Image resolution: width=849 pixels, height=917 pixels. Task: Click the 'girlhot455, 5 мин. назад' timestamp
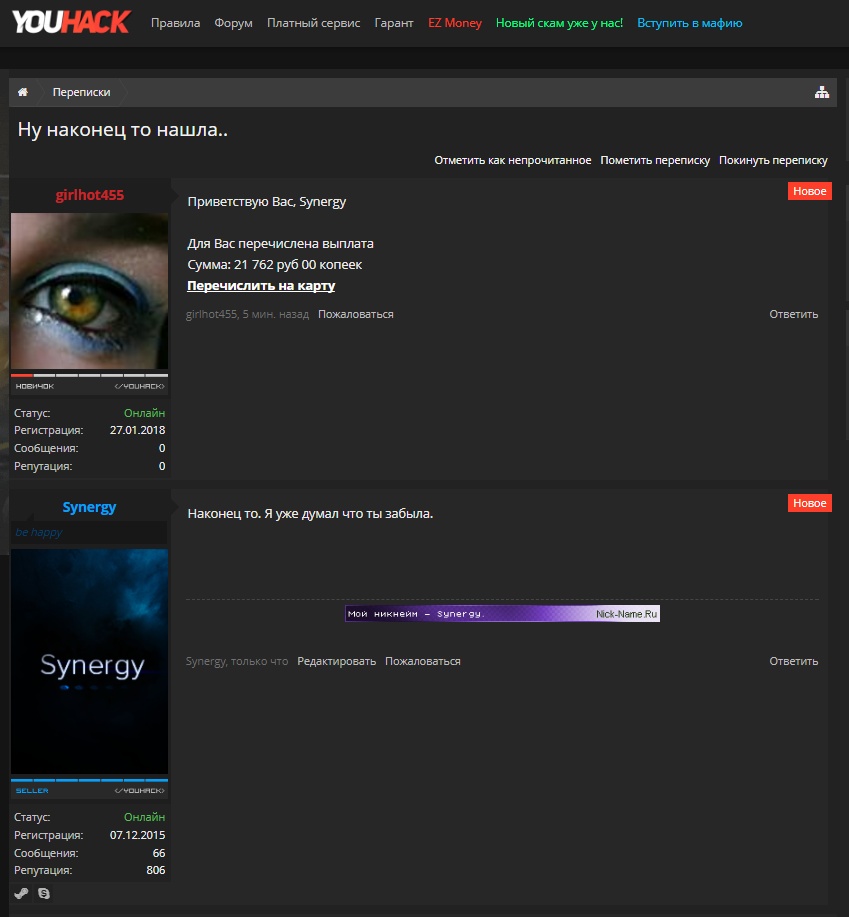point(247,314)
